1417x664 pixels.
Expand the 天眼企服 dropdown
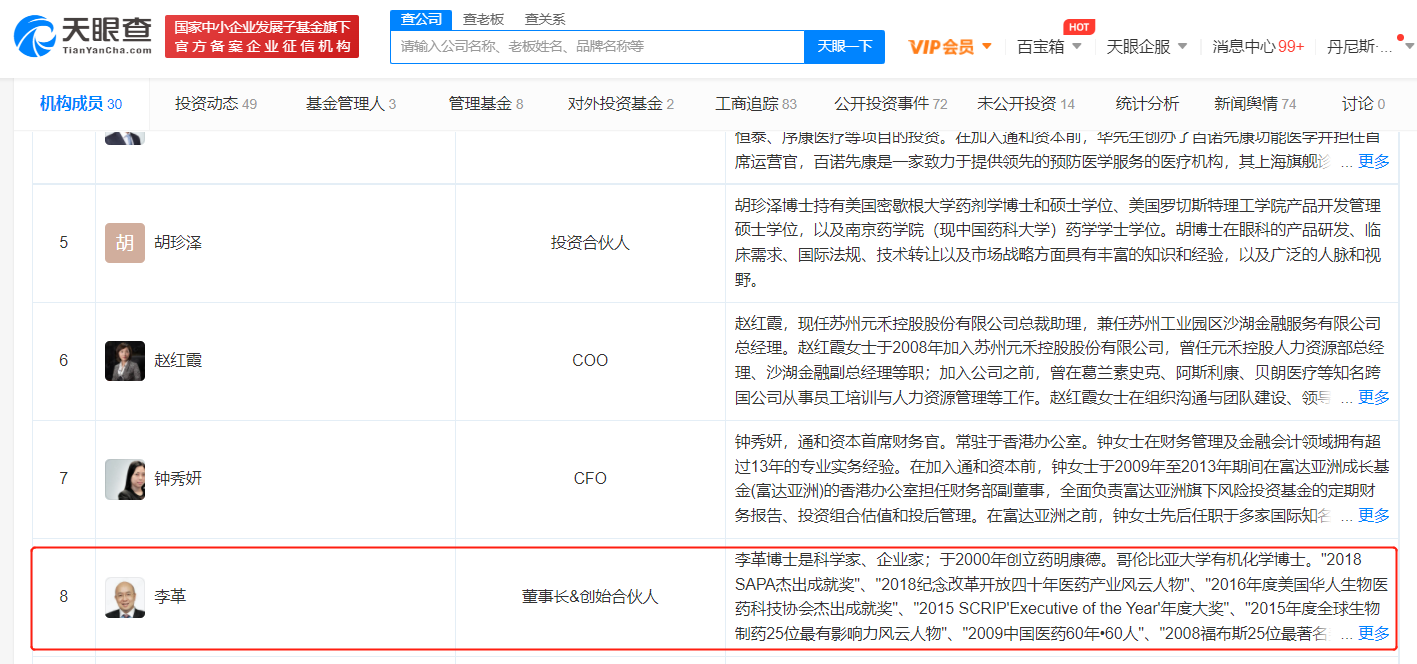coord(1146,46)
